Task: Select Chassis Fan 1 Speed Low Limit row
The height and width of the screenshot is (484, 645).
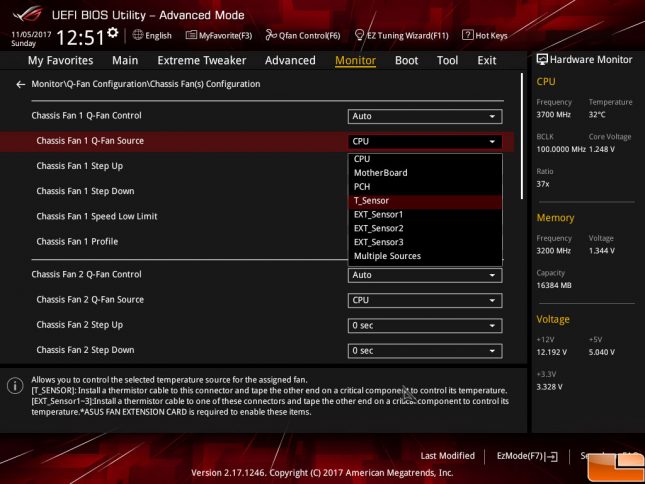Action: pyautogui.click(x=174, y=217)
